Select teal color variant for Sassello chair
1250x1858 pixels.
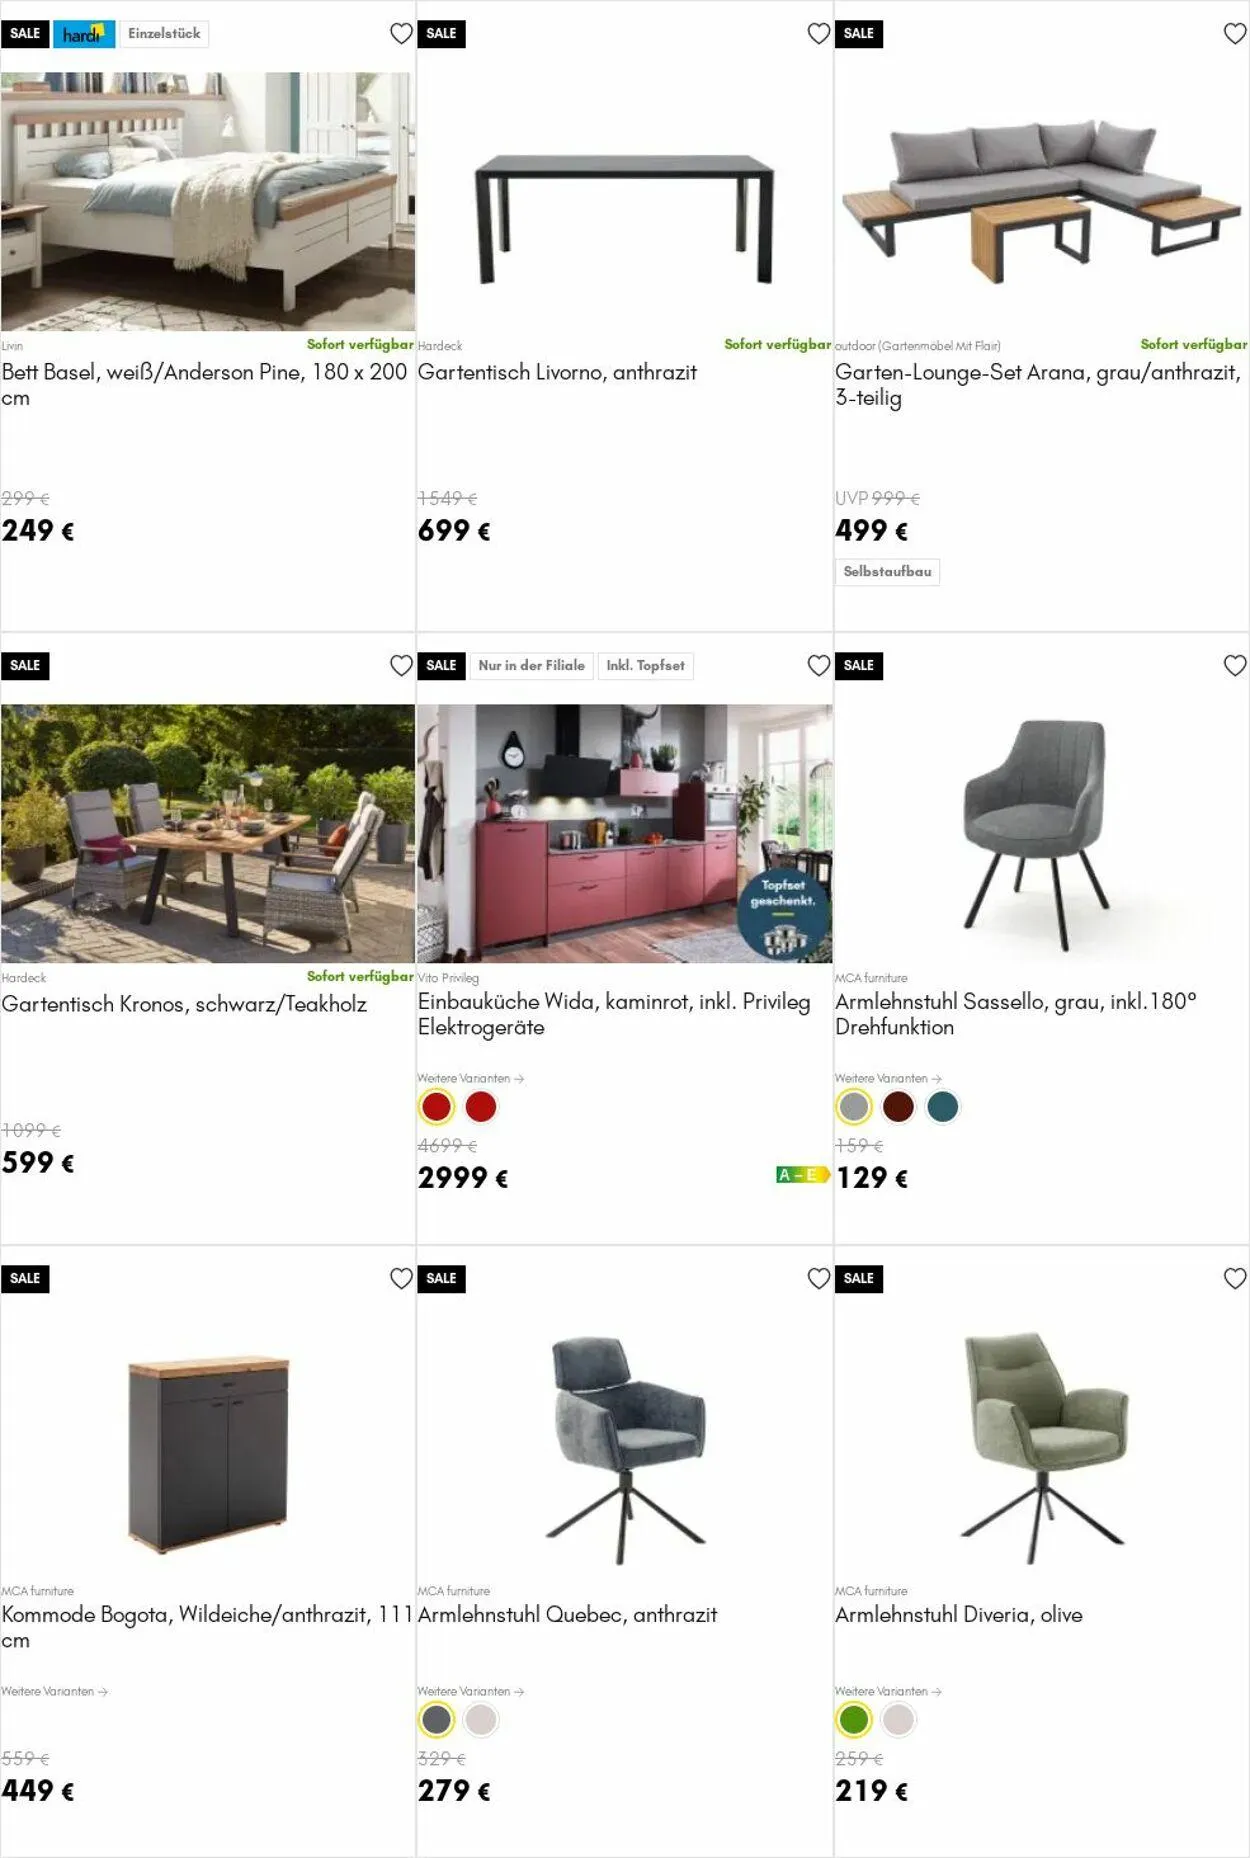(x=942, y=1107)
